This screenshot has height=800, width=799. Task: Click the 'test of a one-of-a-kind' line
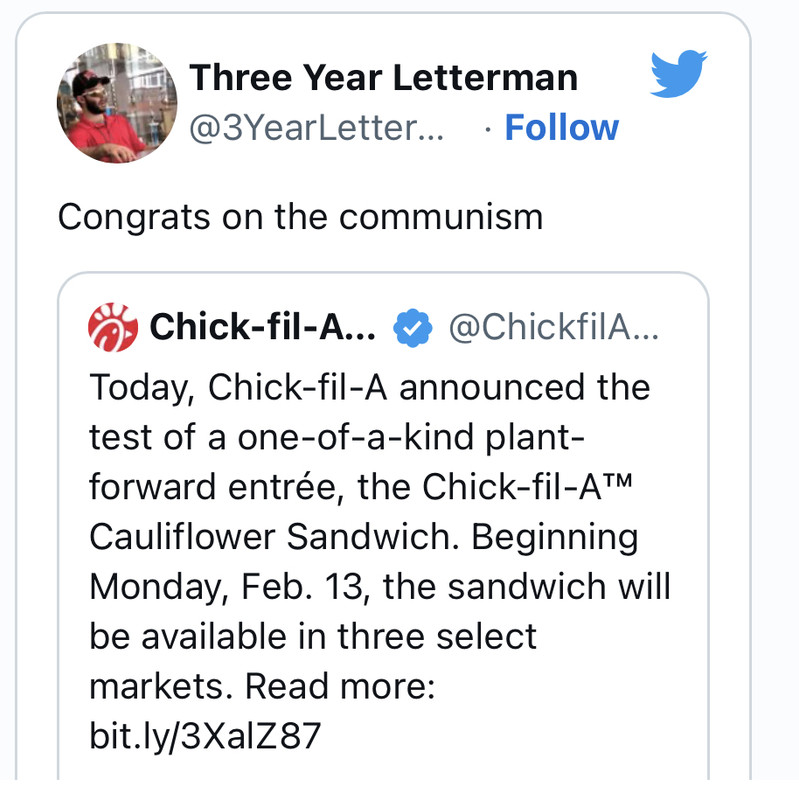[300, 437]
